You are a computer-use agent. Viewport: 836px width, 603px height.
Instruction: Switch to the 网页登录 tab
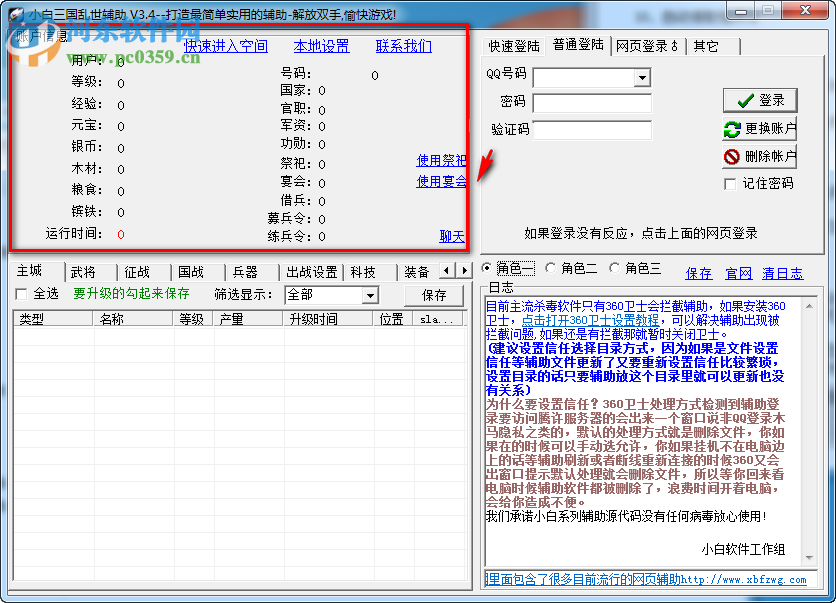click(647, 46)
